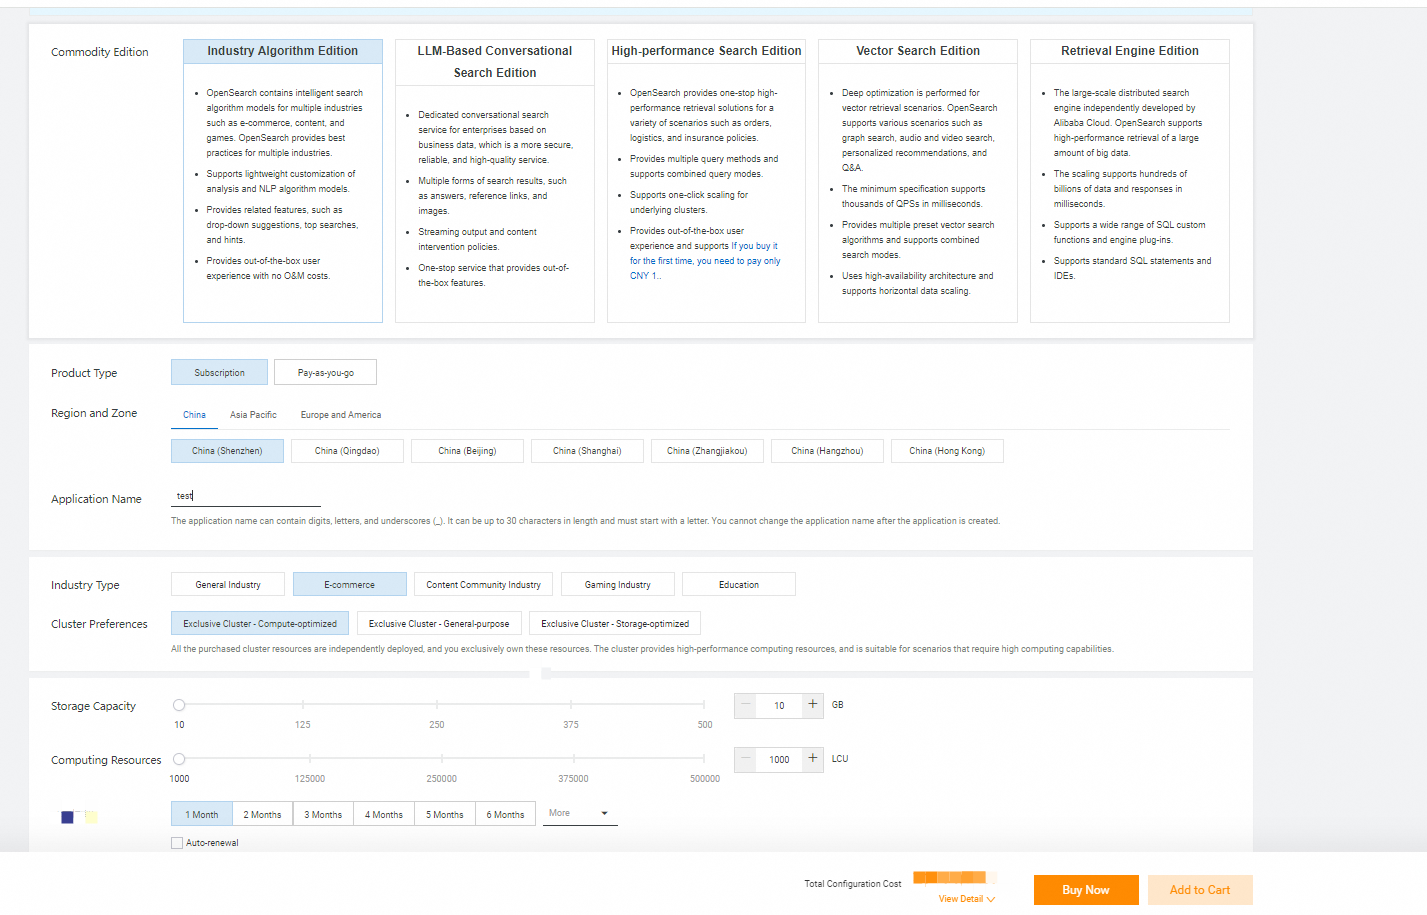
Task: Select the China (Hong Kong) zone
Action: coord(947,451)
